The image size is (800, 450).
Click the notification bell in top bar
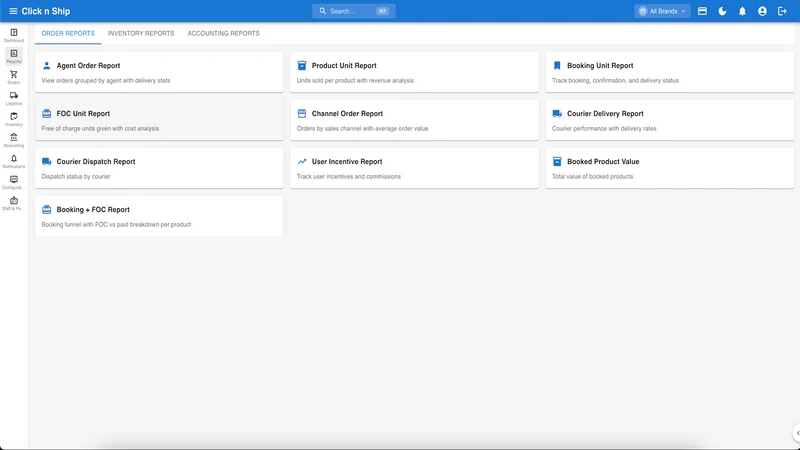[x=742, y=11]
